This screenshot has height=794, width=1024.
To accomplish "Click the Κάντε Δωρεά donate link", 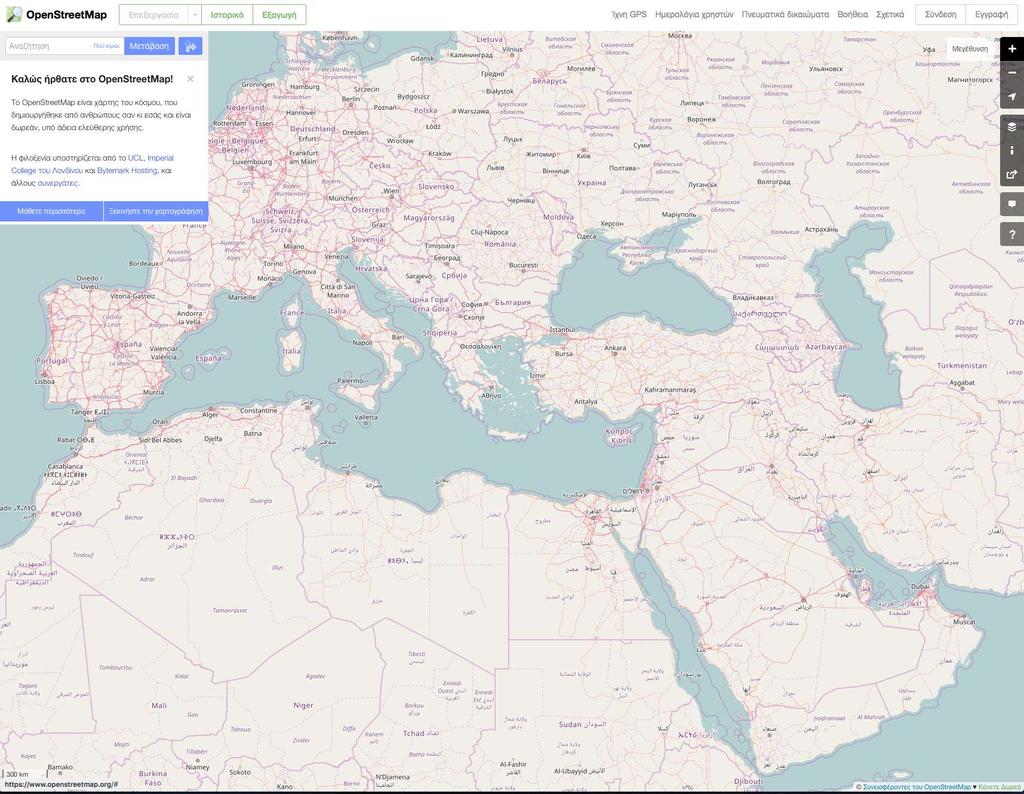I will [x=1000, y=787].
